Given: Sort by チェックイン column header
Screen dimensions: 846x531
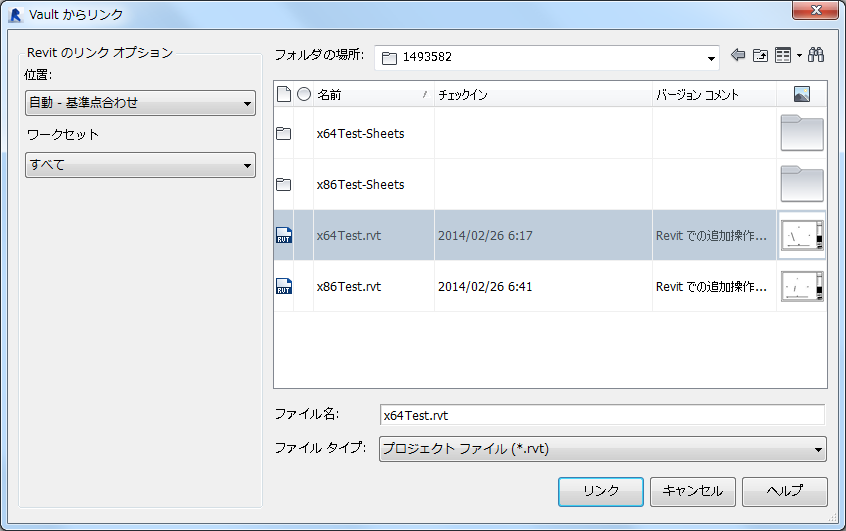Looking at the screenshot, I should [x=543, y=94].
